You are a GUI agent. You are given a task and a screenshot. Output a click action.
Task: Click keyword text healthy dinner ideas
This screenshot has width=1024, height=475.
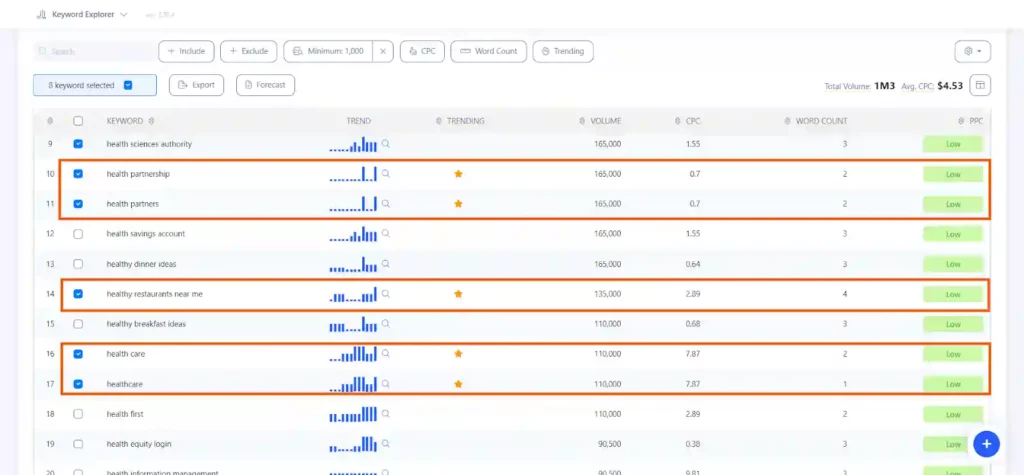coord(141,264)
